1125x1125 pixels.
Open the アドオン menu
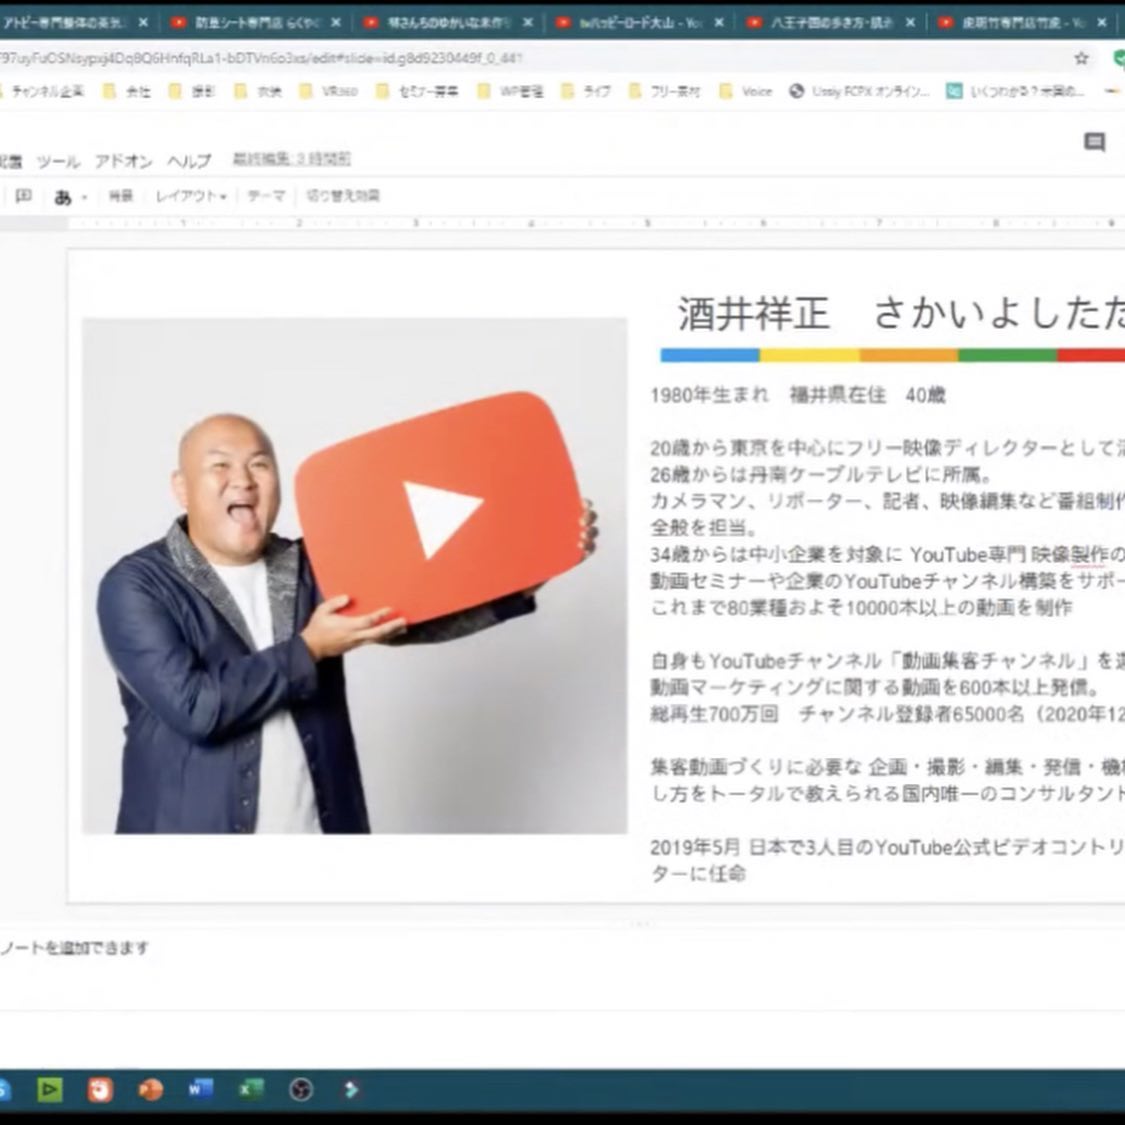[x=123, y=161]
